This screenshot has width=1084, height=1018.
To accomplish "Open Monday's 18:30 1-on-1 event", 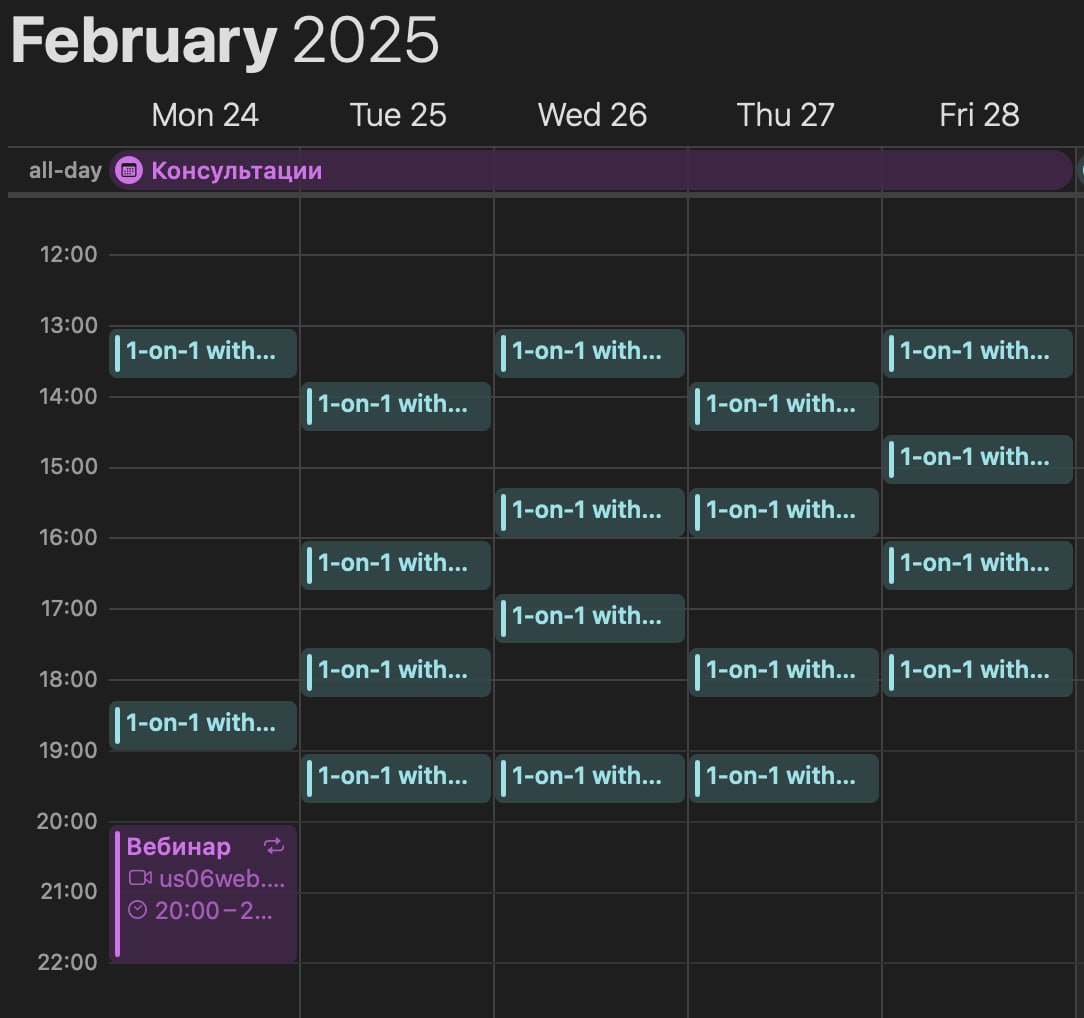I will 203,726.
